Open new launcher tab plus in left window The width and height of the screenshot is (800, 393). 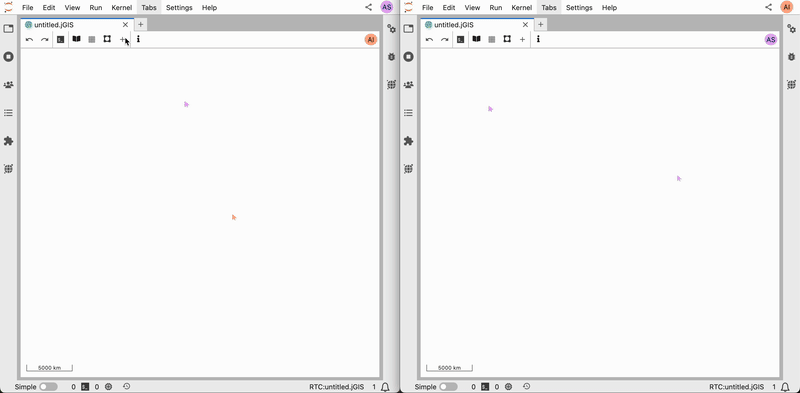(141, 24)
